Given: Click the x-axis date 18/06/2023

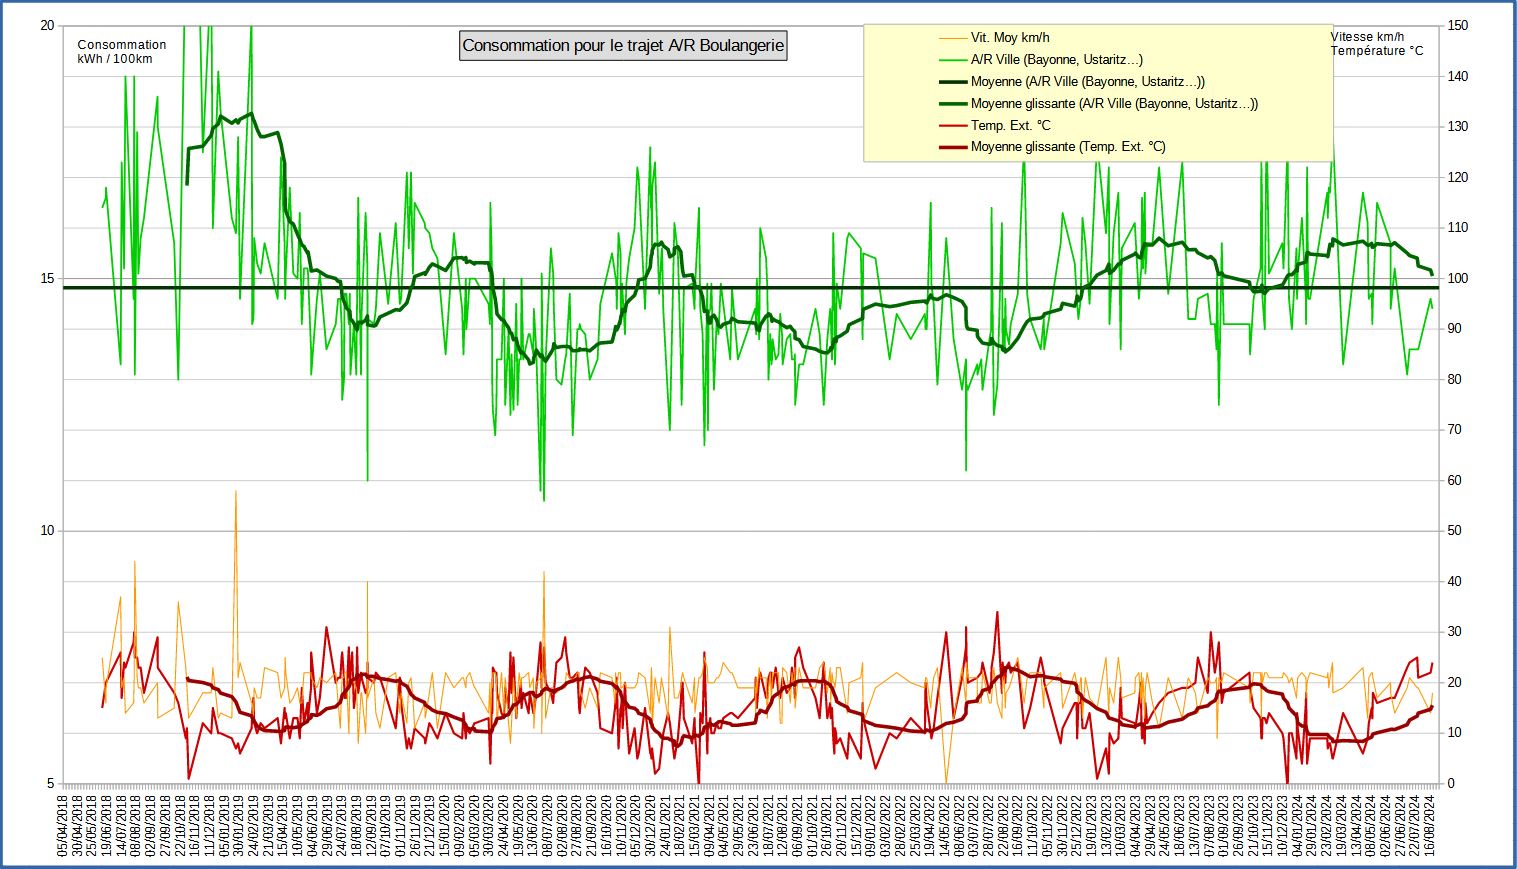Looking at the screenshot, I should (1181, 826).
